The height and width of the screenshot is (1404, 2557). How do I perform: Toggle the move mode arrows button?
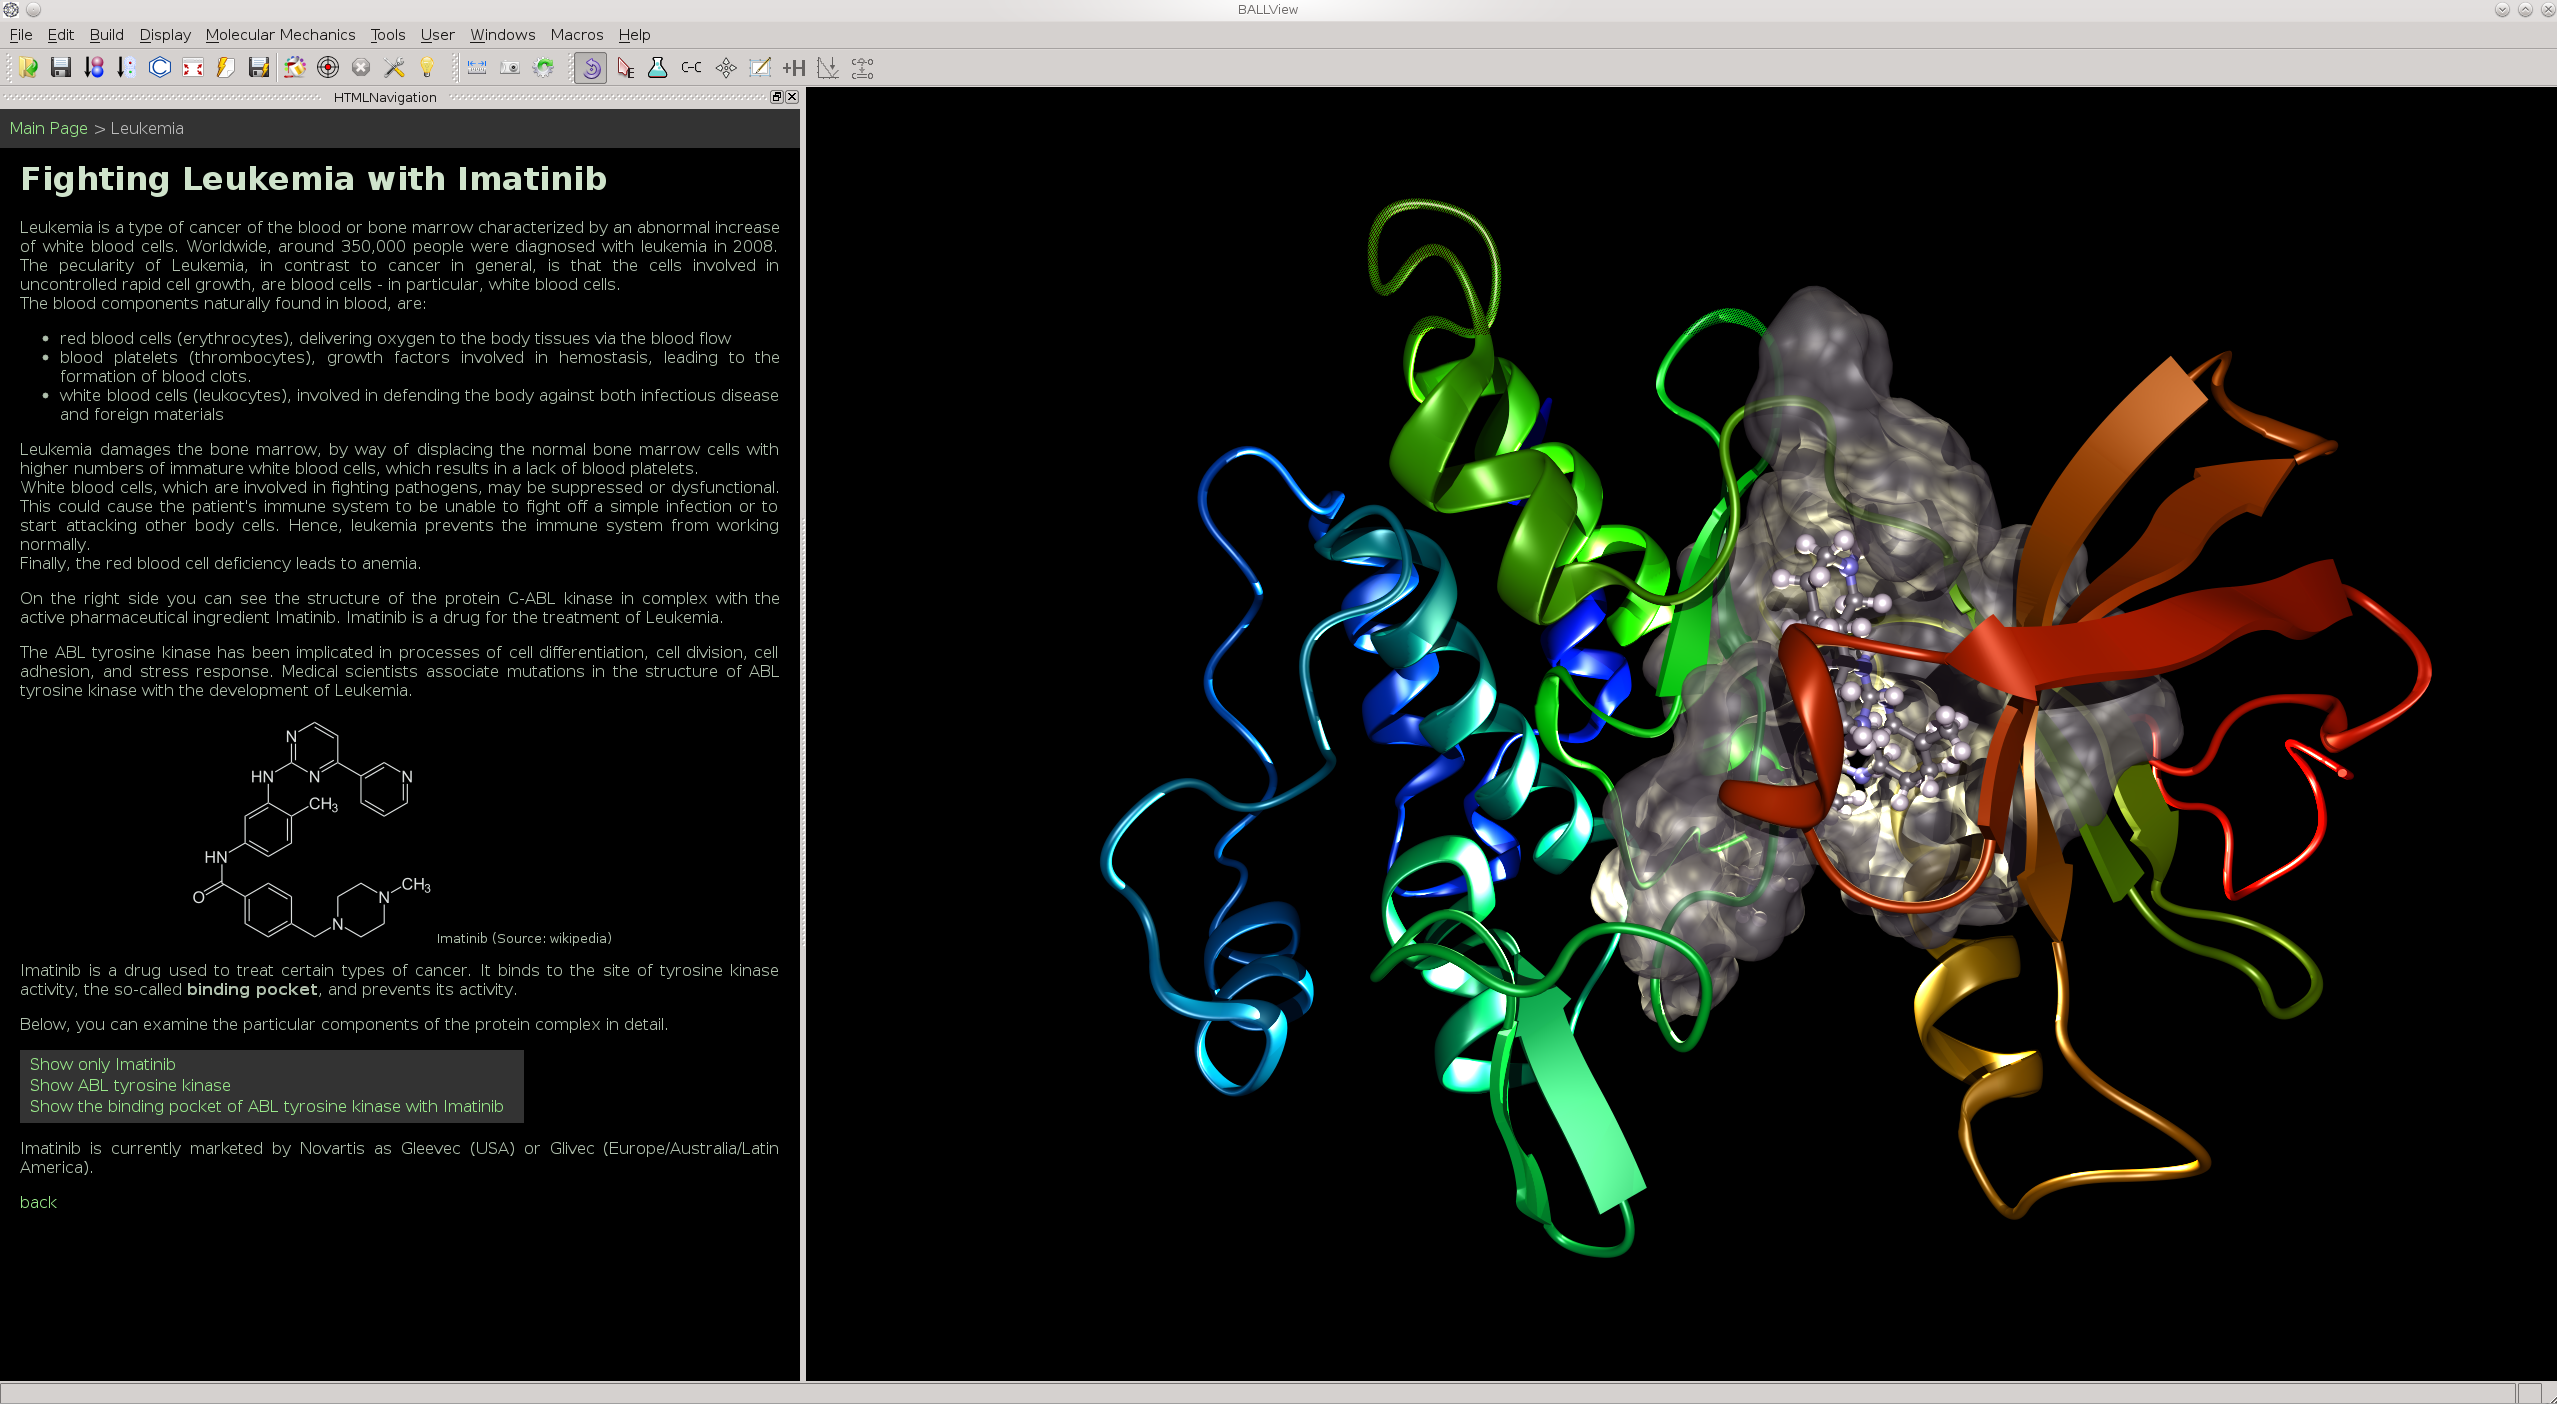[x=726, y=68]
